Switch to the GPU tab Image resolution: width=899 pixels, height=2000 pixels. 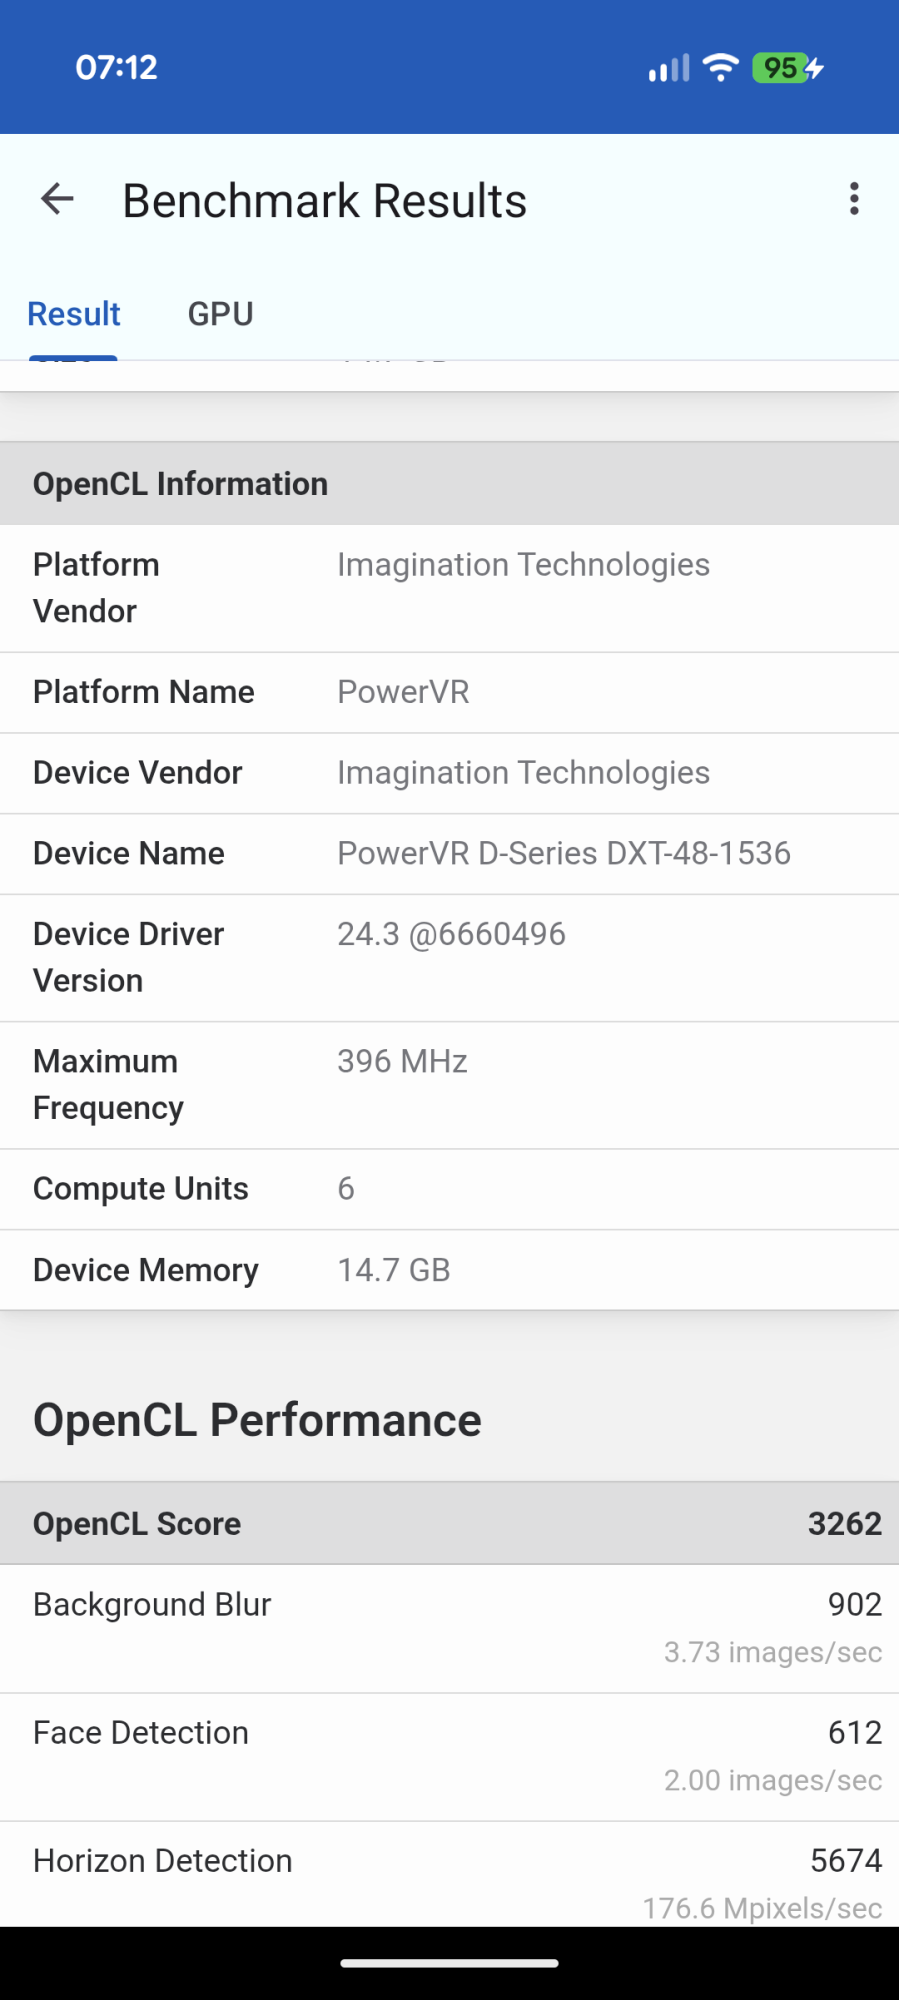(x=220, y=314)
